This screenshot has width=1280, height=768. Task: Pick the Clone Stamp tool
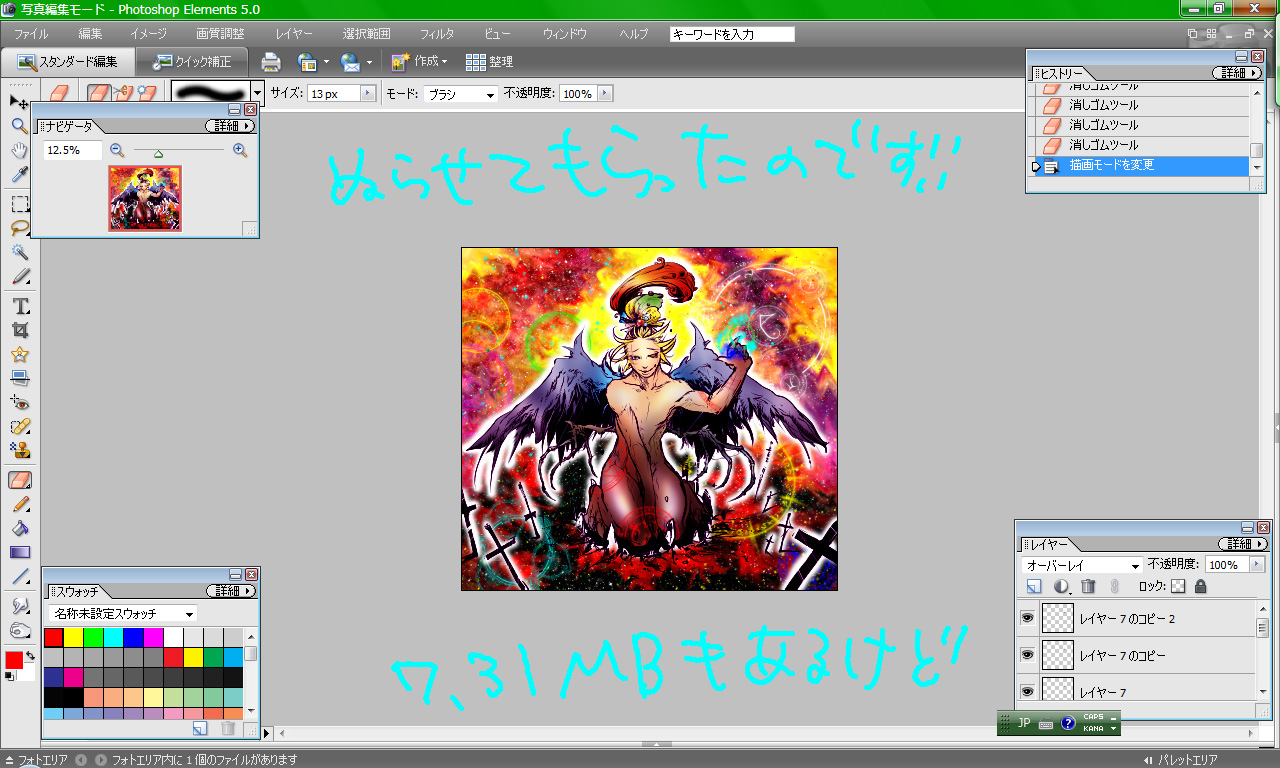(x=19, y=451)
